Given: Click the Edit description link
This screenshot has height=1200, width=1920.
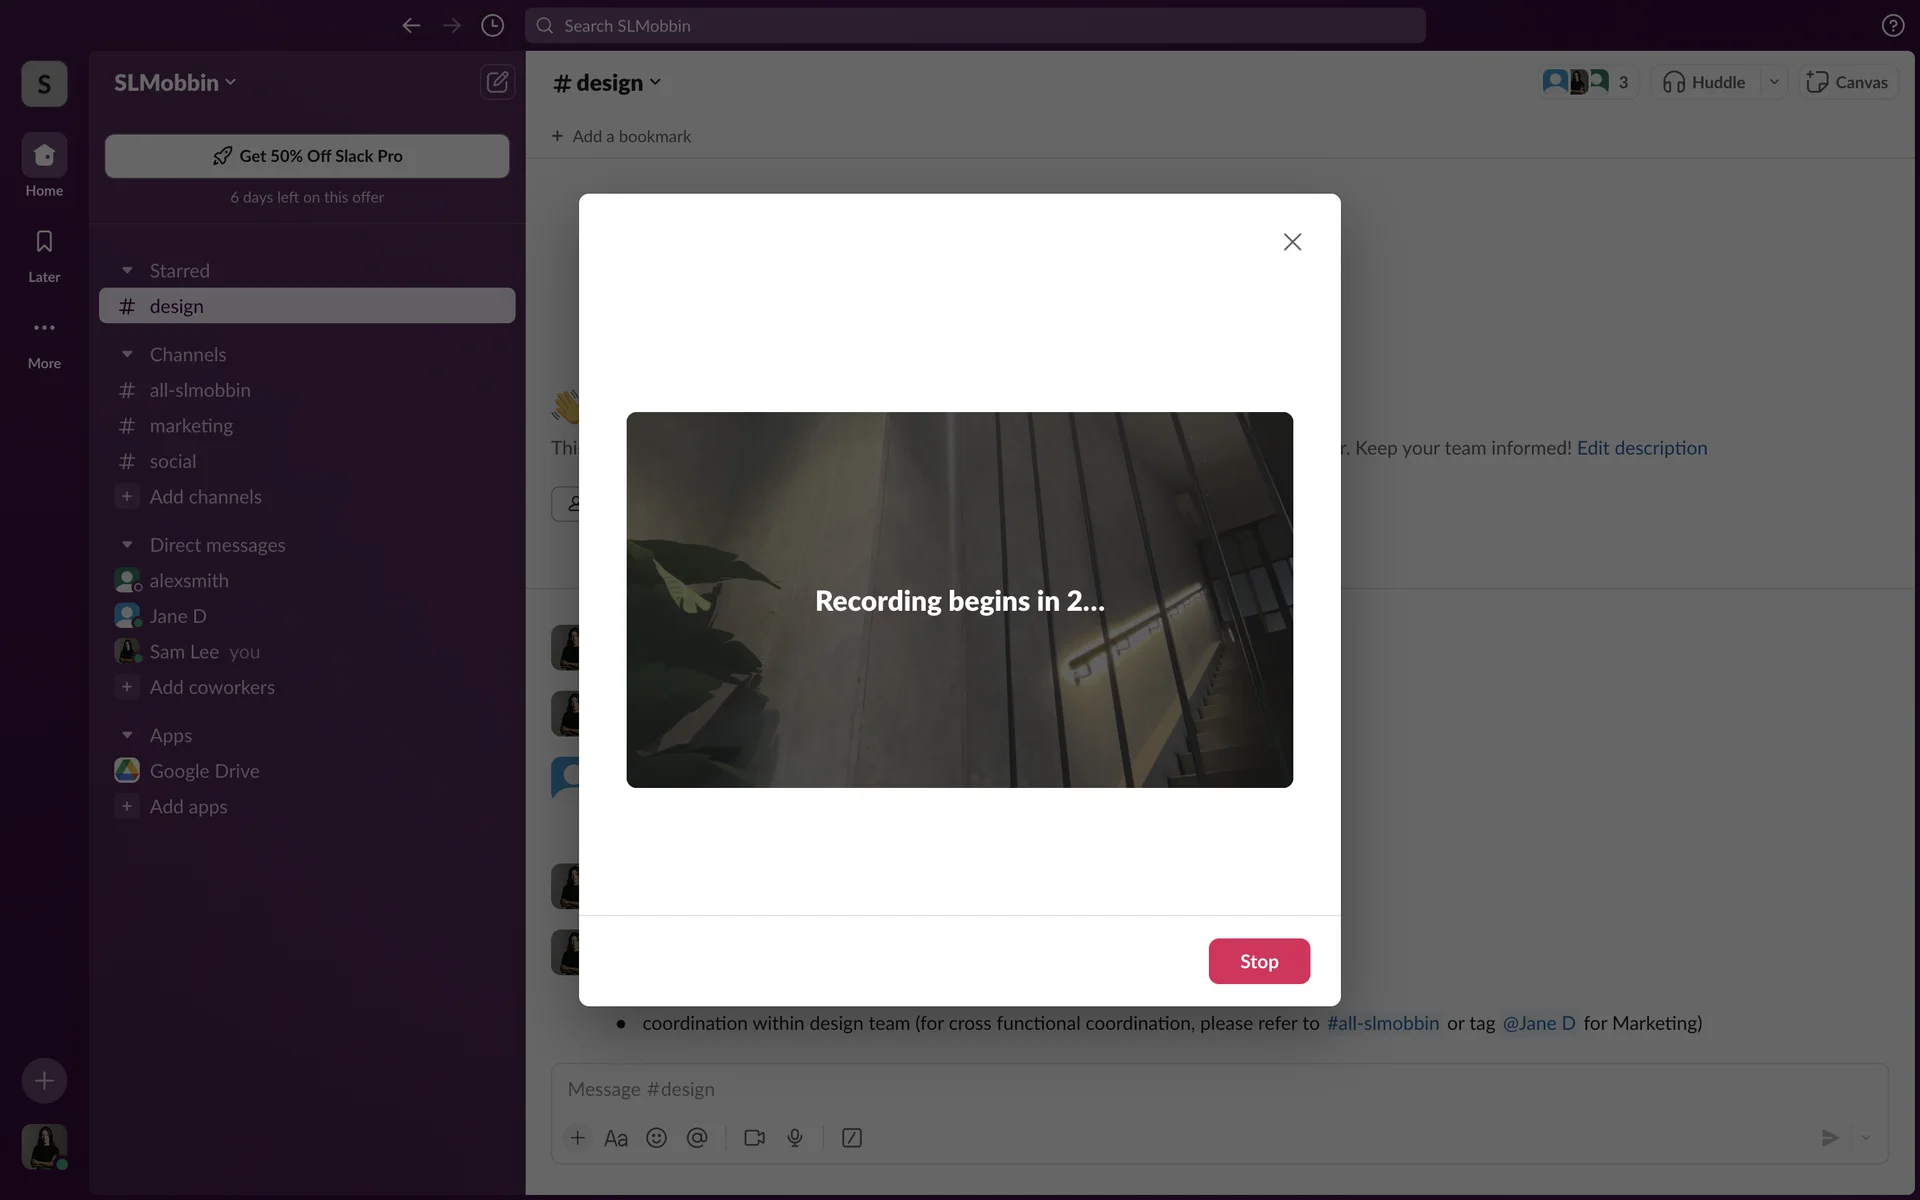Looking at the screenshot, I should click(1641, 448).
